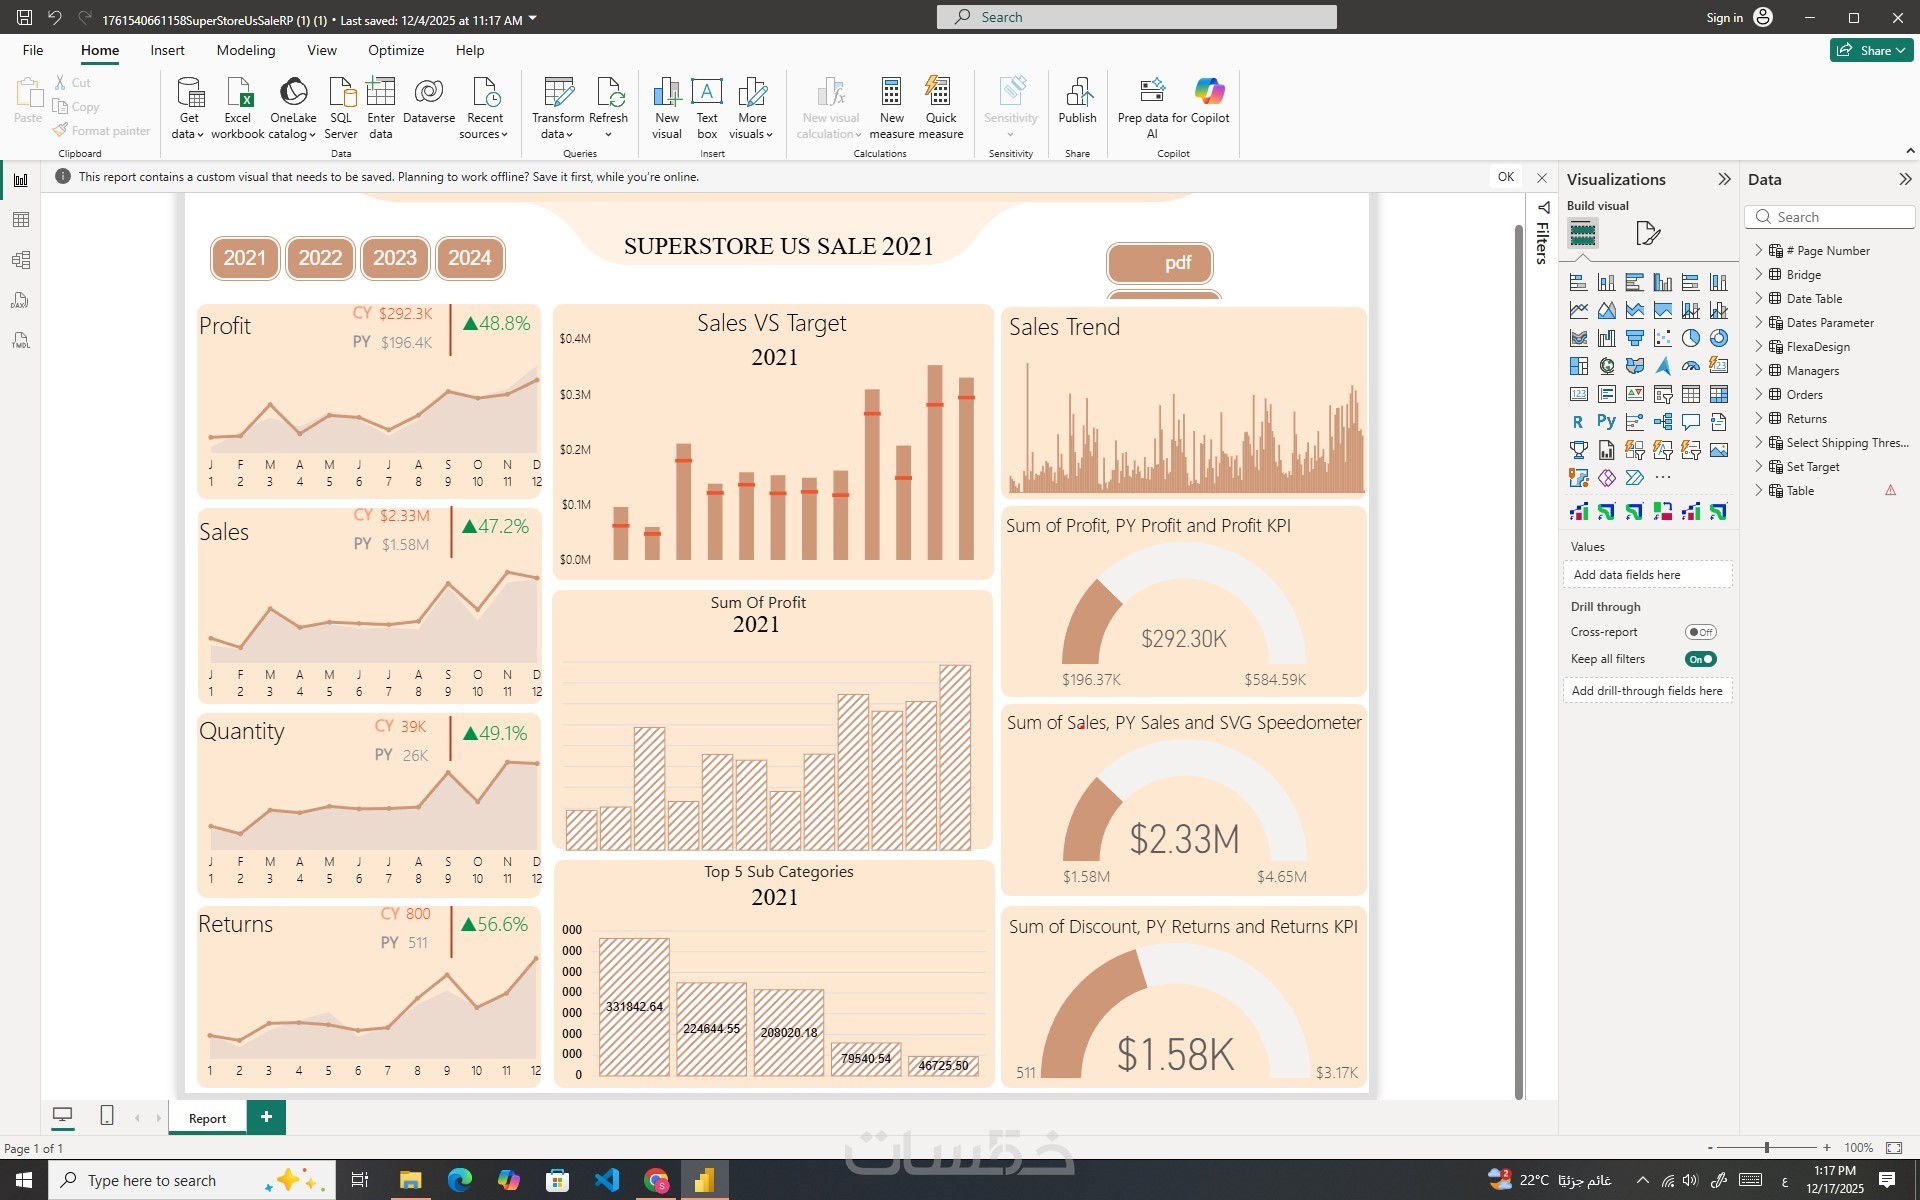The width and height of the screenshot is (1920, 1200).
Task: Switch to Table view in left sidebar
Action: click(x=20, y=220)
